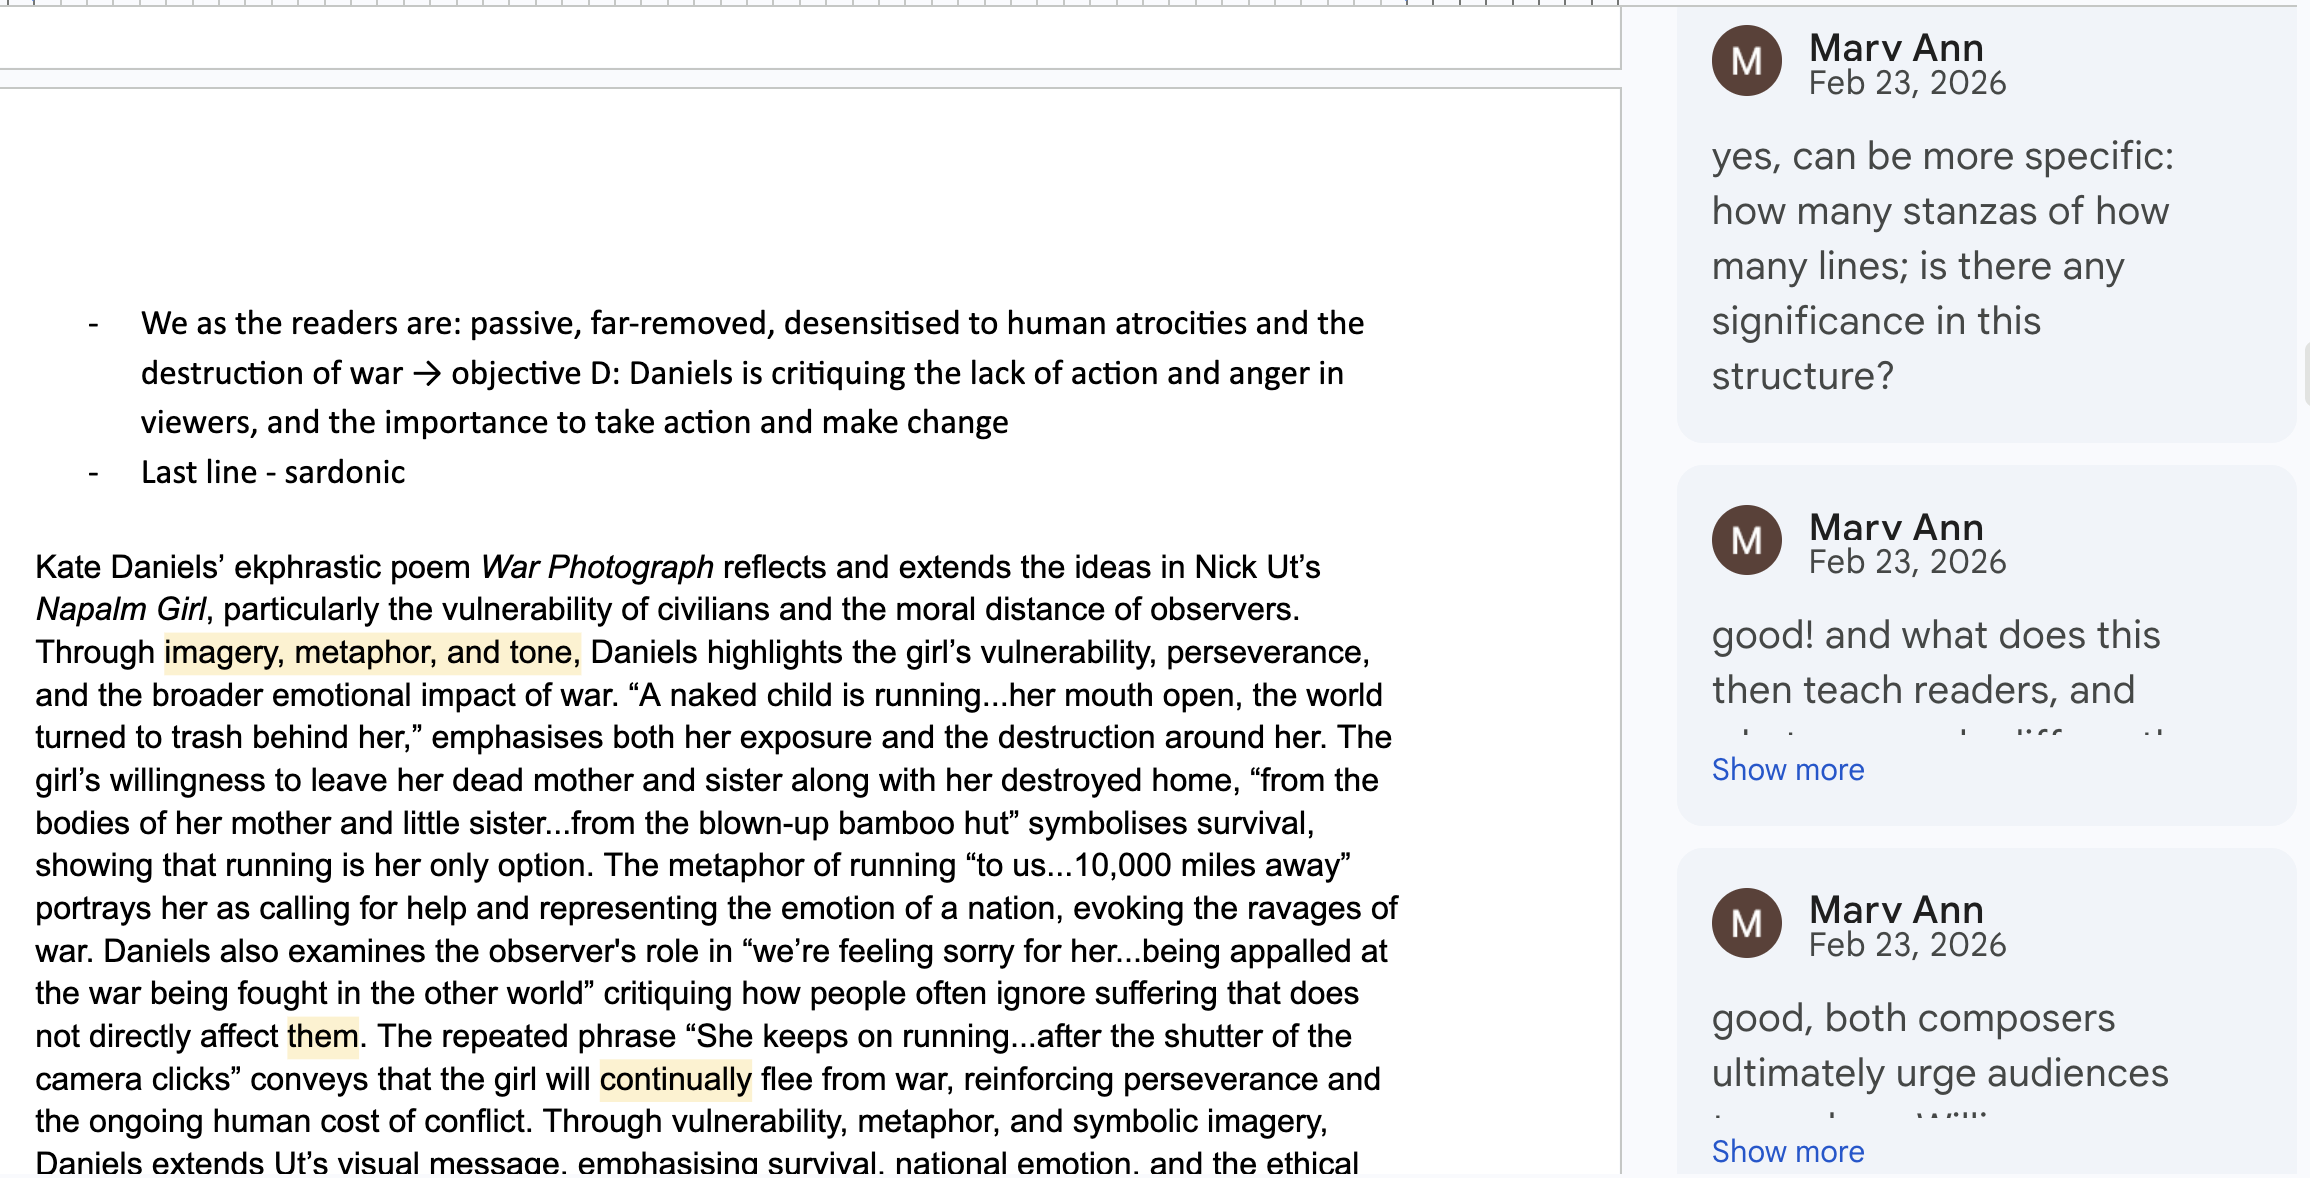Click the italic title "War Photograph"
Screen dimensions: 2310x1178
point(597,567)
